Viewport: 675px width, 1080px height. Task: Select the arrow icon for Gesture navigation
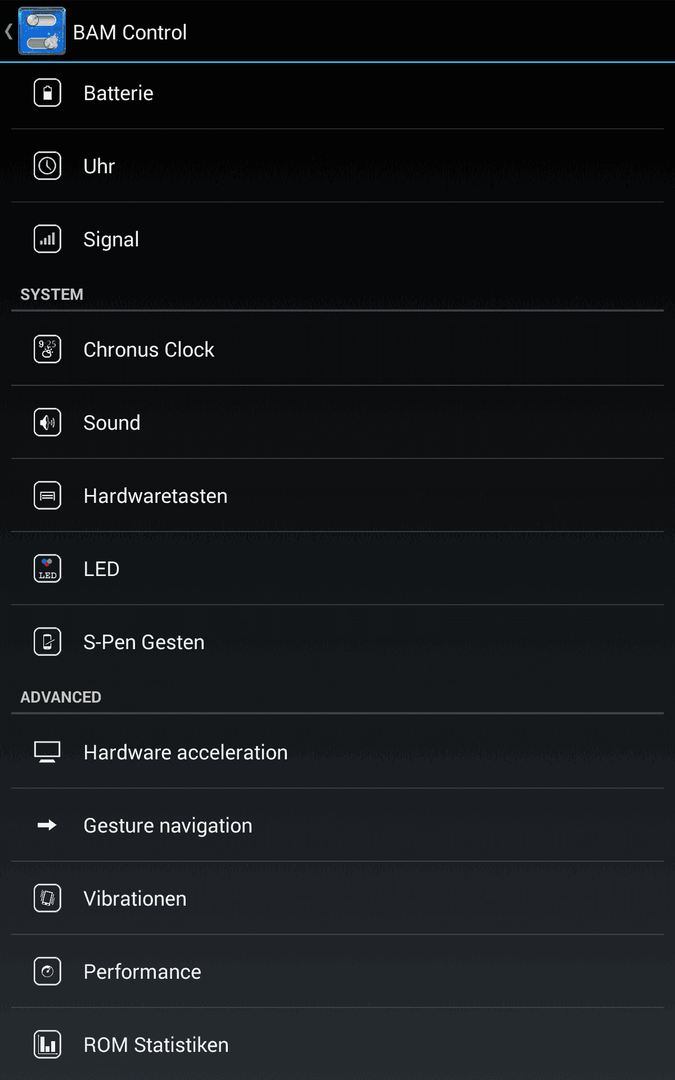click(x=47, y=824)
